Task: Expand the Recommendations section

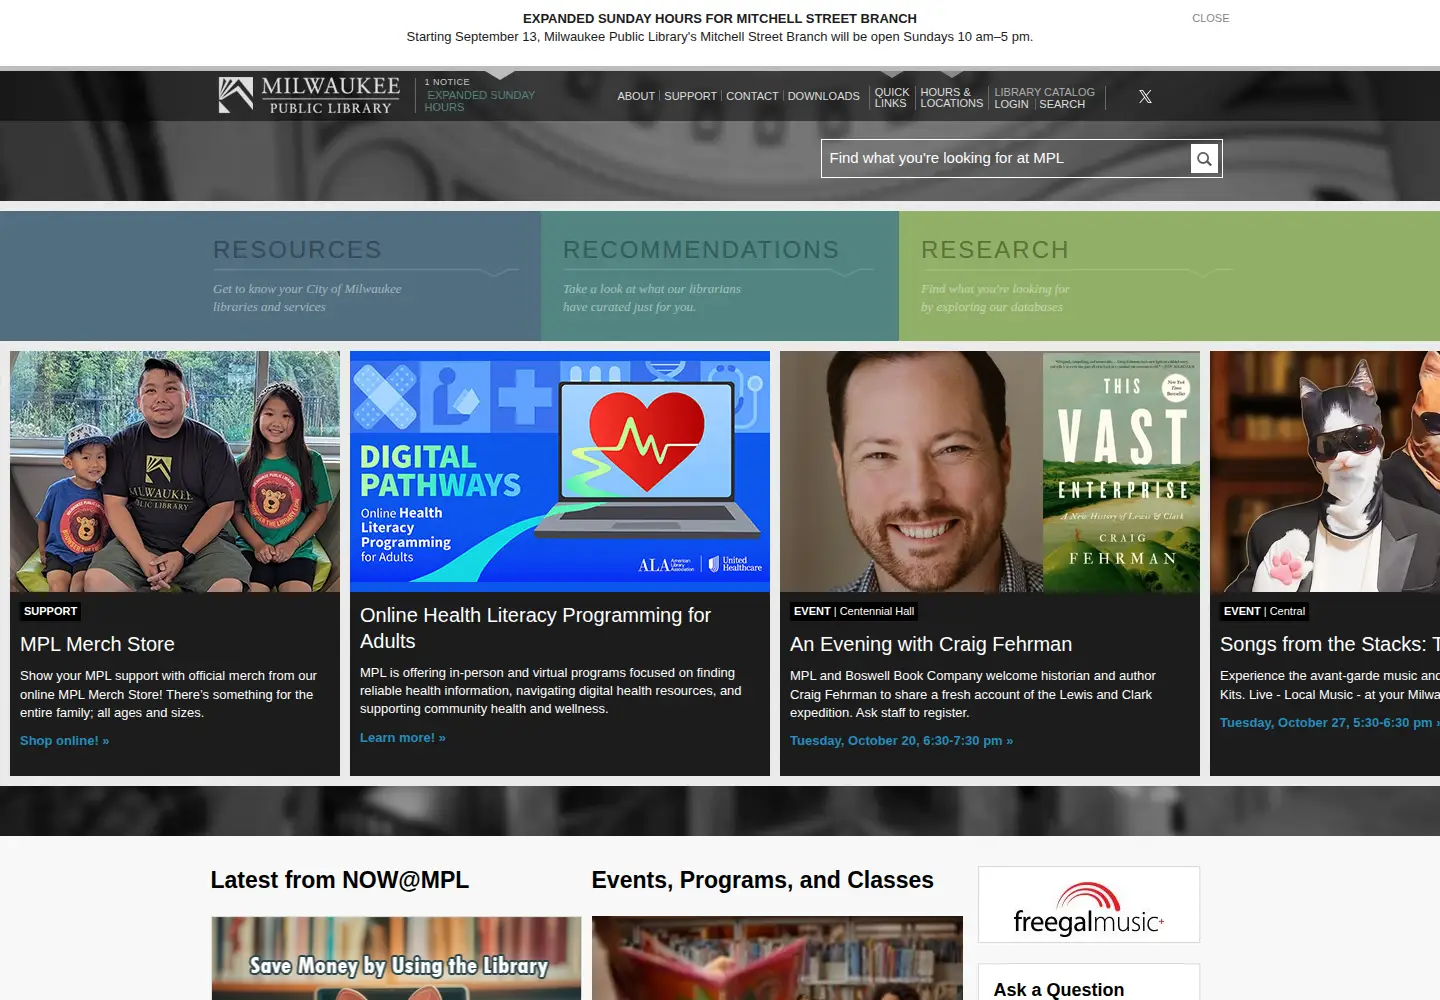Action: 701,250
